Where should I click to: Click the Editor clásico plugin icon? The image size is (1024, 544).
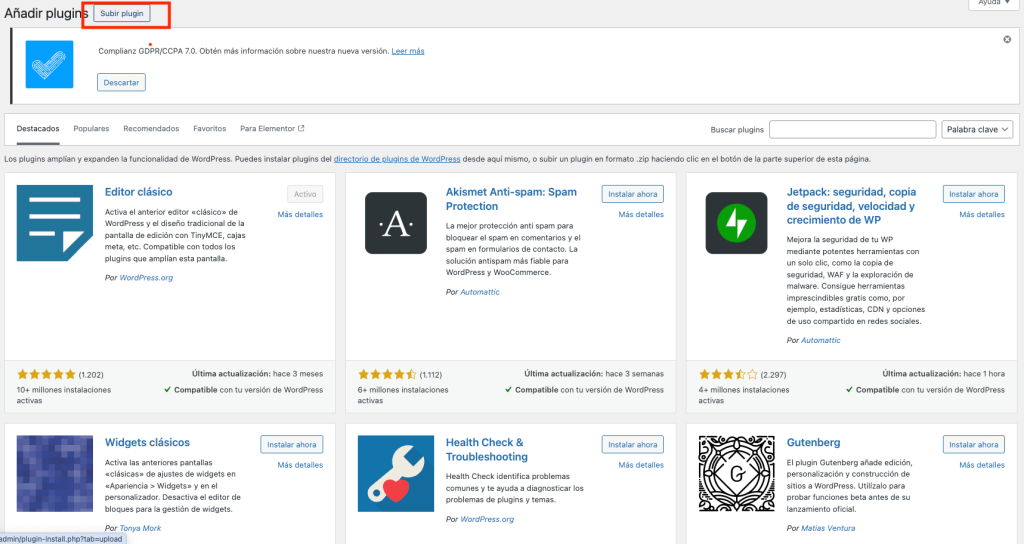click(x=55, y=223)
